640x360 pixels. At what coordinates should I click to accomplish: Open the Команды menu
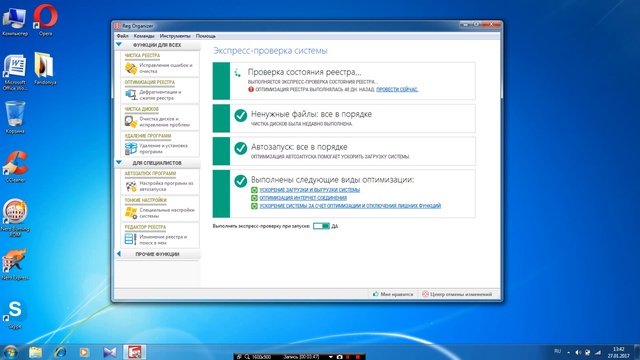[144, 36]
